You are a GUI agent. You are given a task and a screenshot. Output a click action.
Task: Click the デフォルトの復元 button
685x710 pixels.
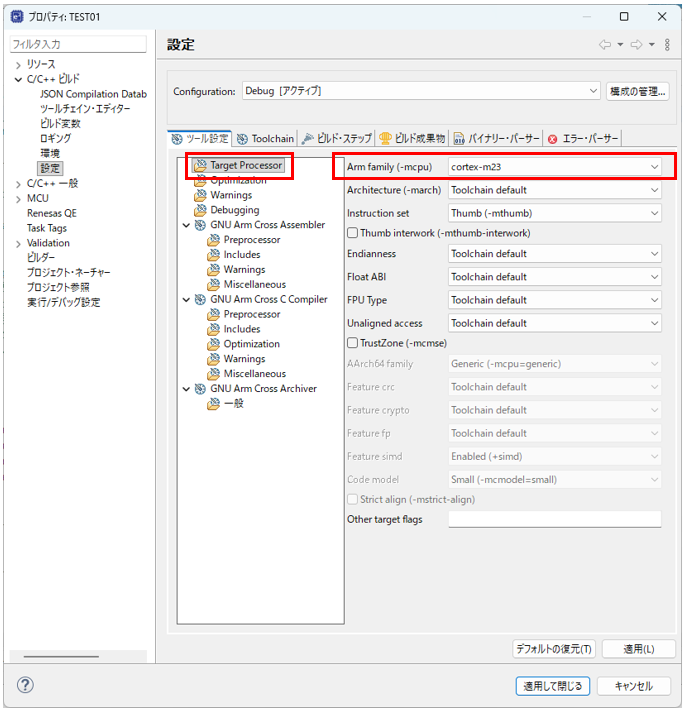click(x=555, y=649)
